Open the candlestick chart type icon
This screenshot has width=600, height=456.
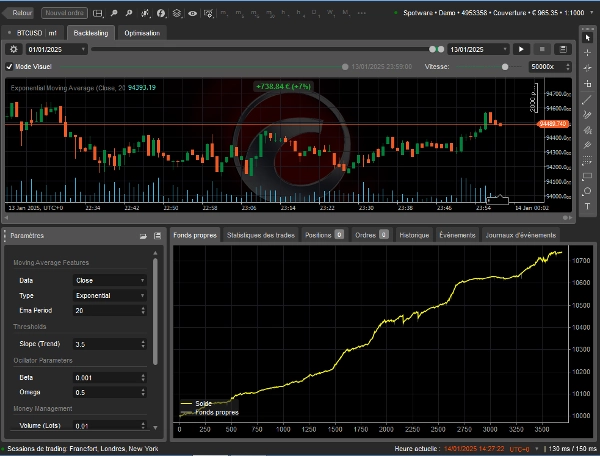(145, 13)
